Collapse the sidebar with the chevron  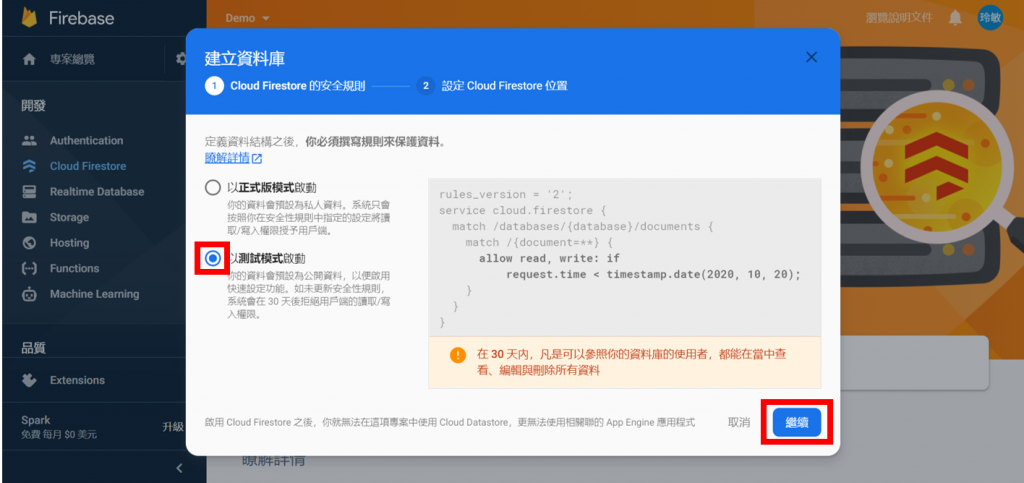click(x=180, y=468)
